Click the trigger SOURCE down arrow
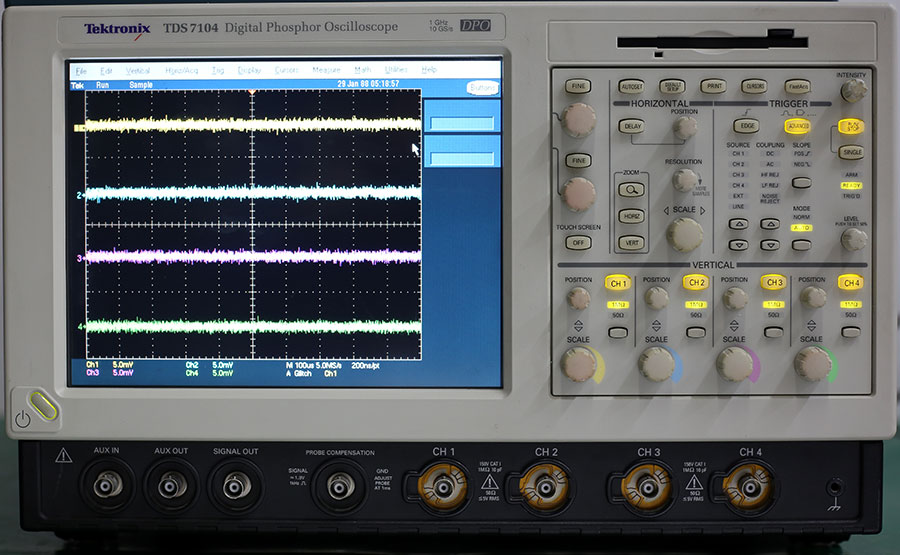The height and width of the screenshot is (555, 900). [738, 245]
